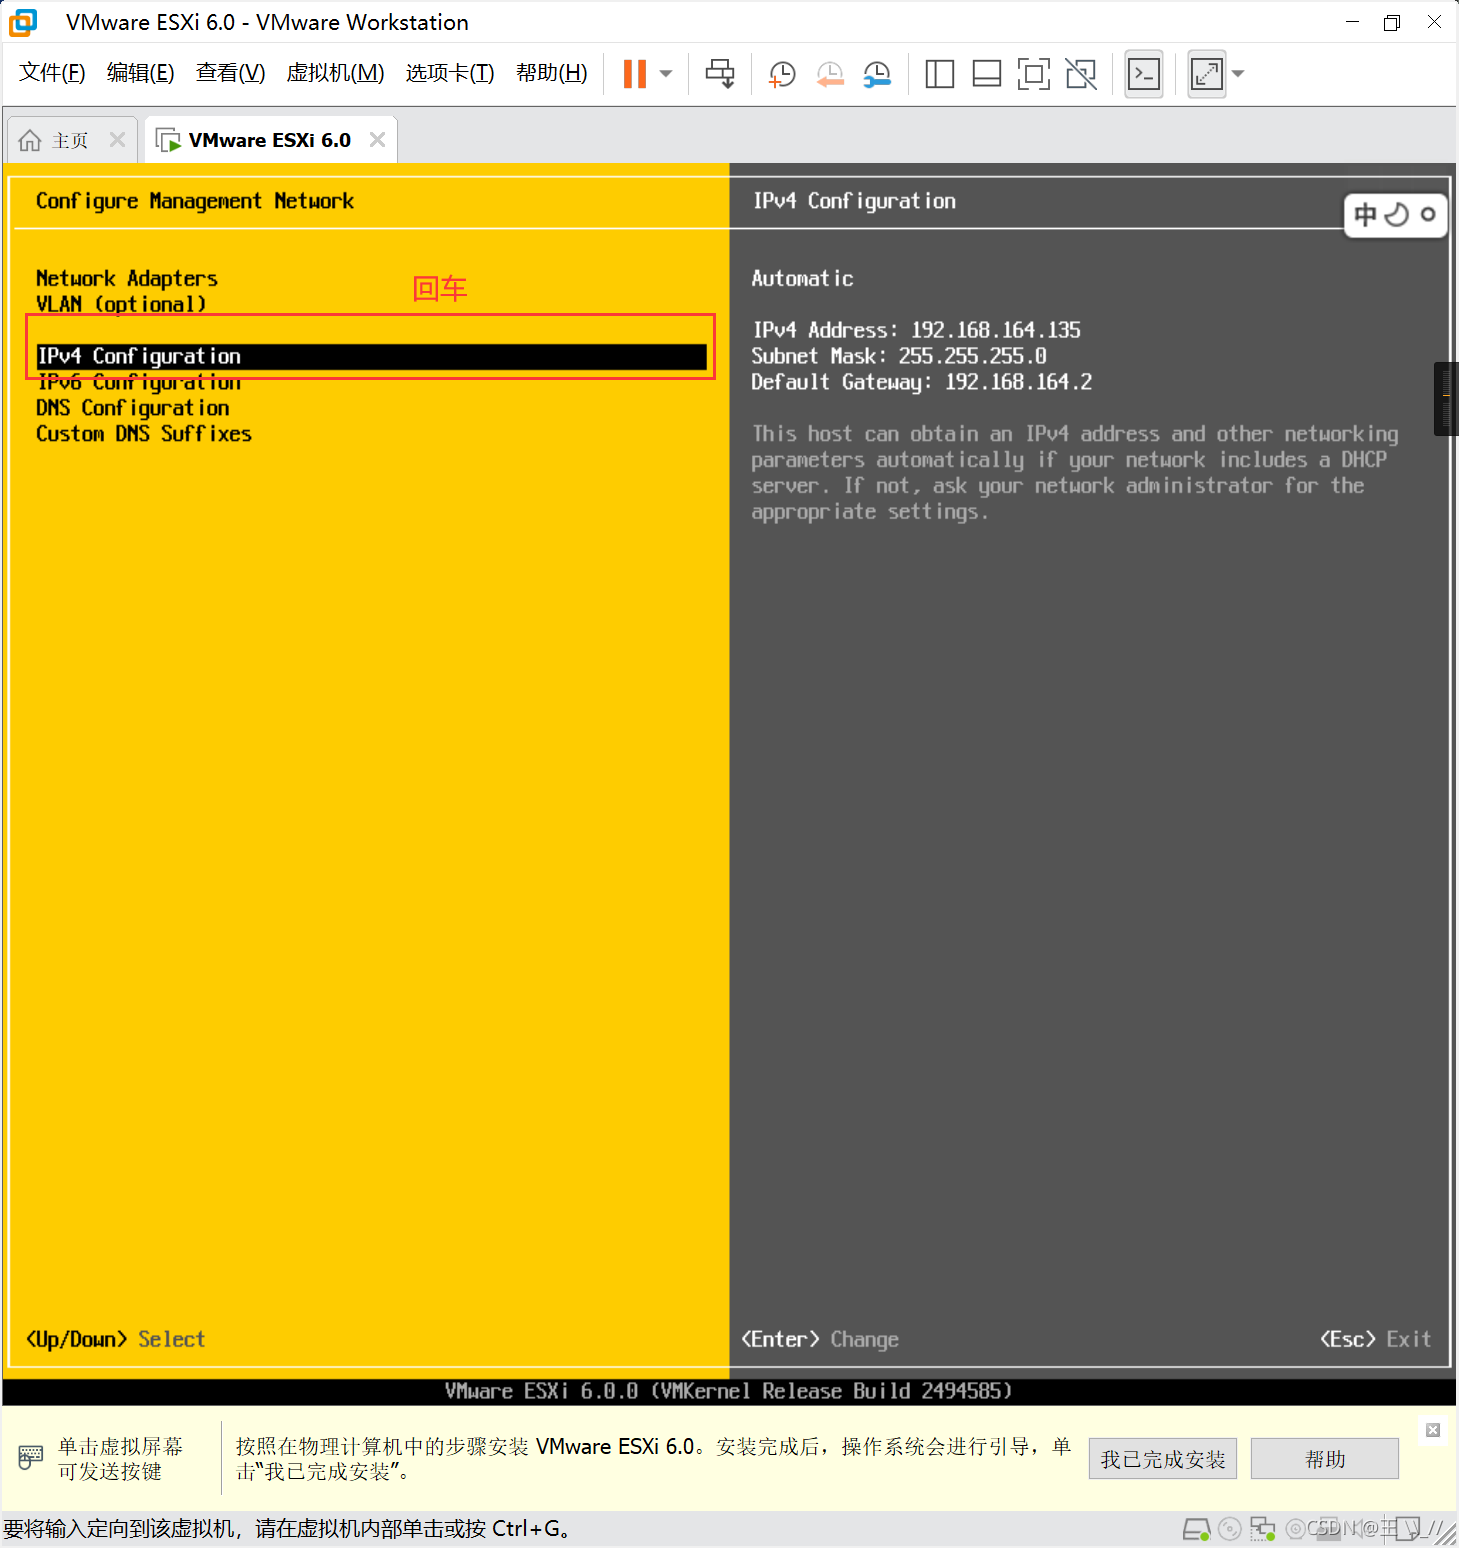Click the <Up/Down> Select hint

tap(116, 1339)
